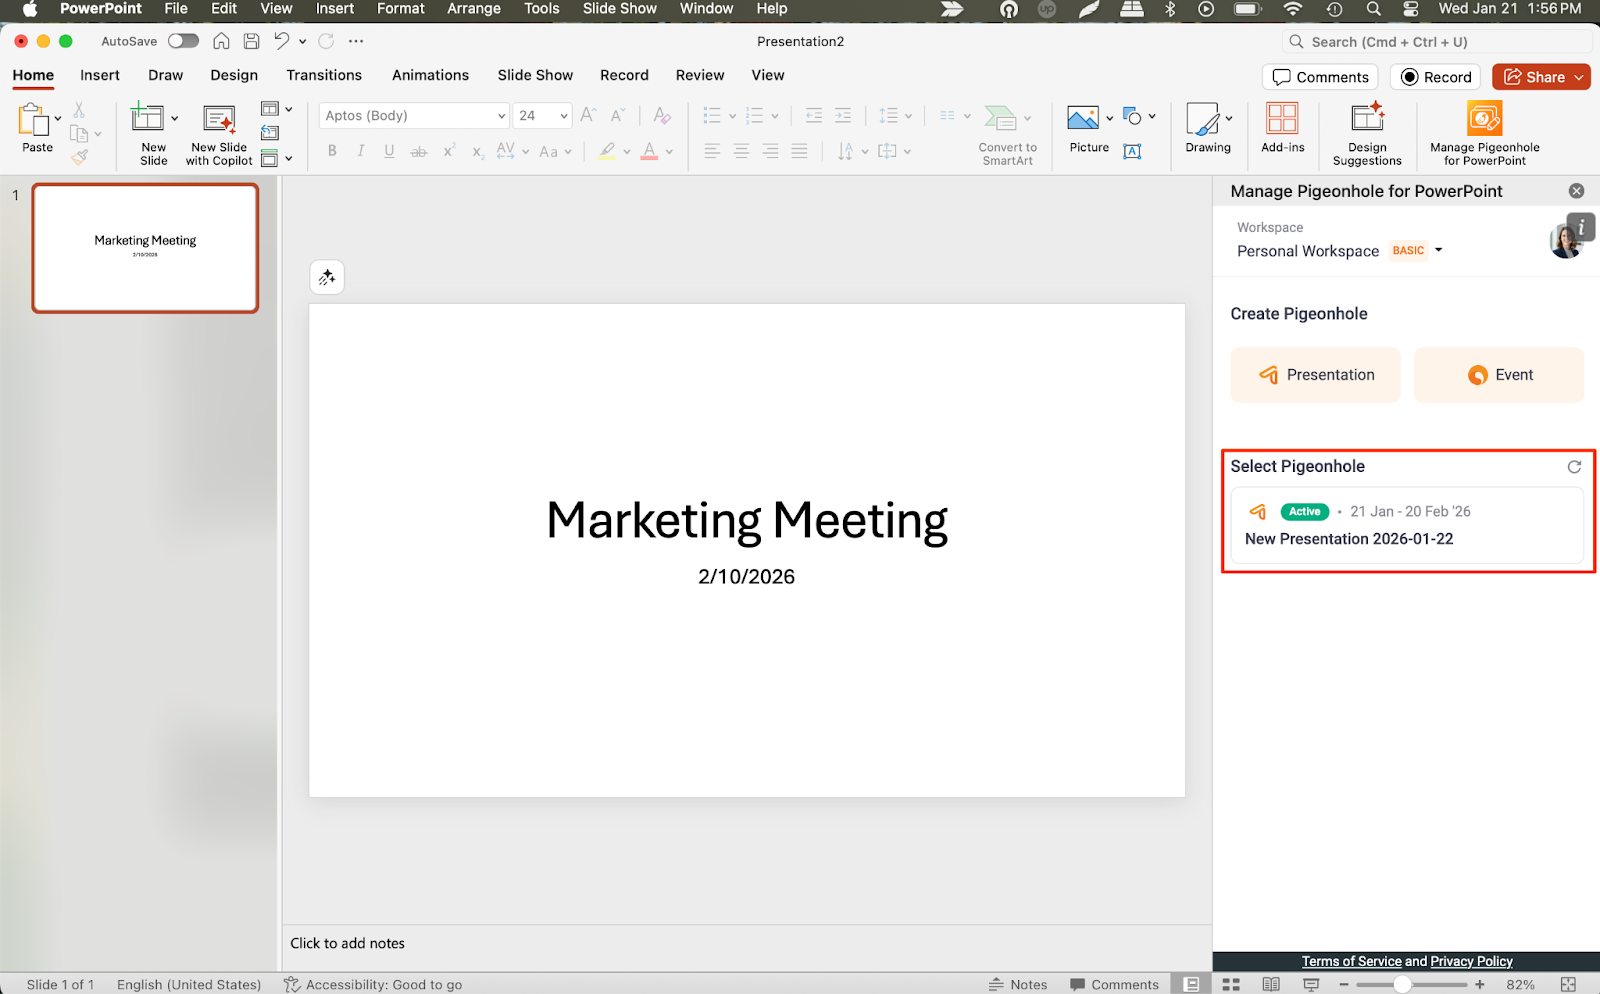Toggle bold formatting
The height and width of the screenshot is (994, 1600).
click(x=332, y=151)
